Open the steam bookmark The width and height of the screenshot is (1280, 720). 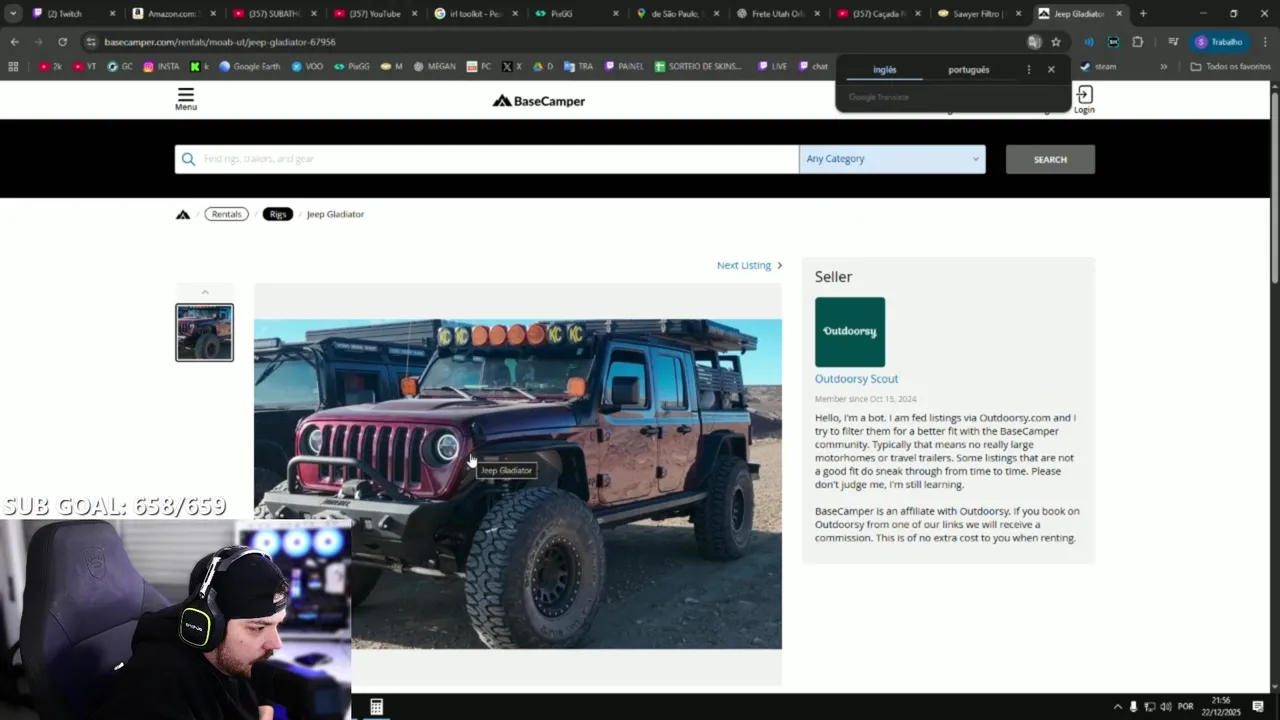1098,67
